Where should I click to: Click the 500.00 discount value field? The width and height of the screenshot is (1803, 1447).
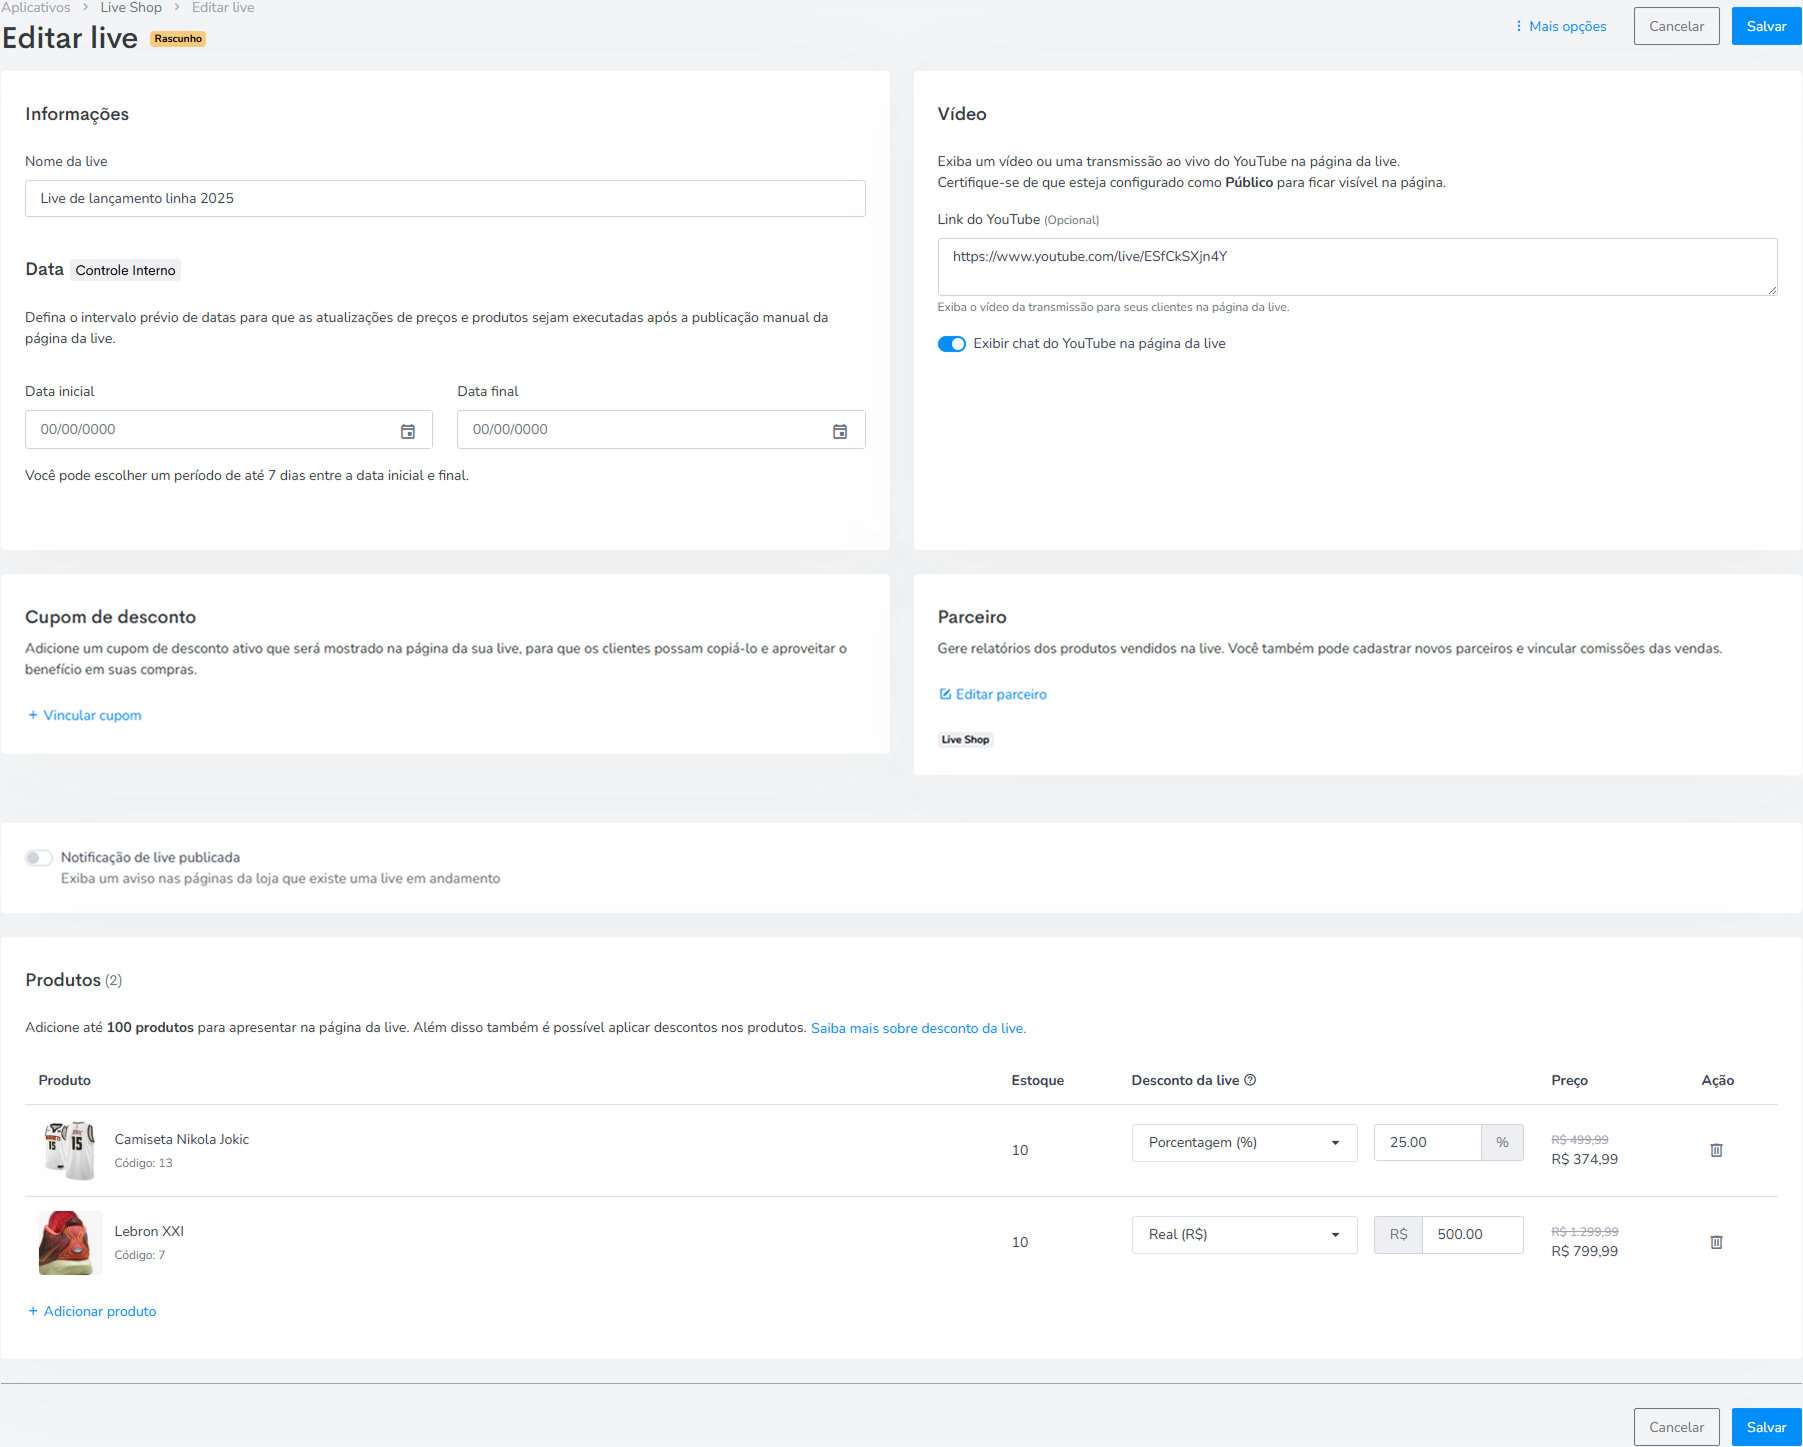(1472, 1235)
